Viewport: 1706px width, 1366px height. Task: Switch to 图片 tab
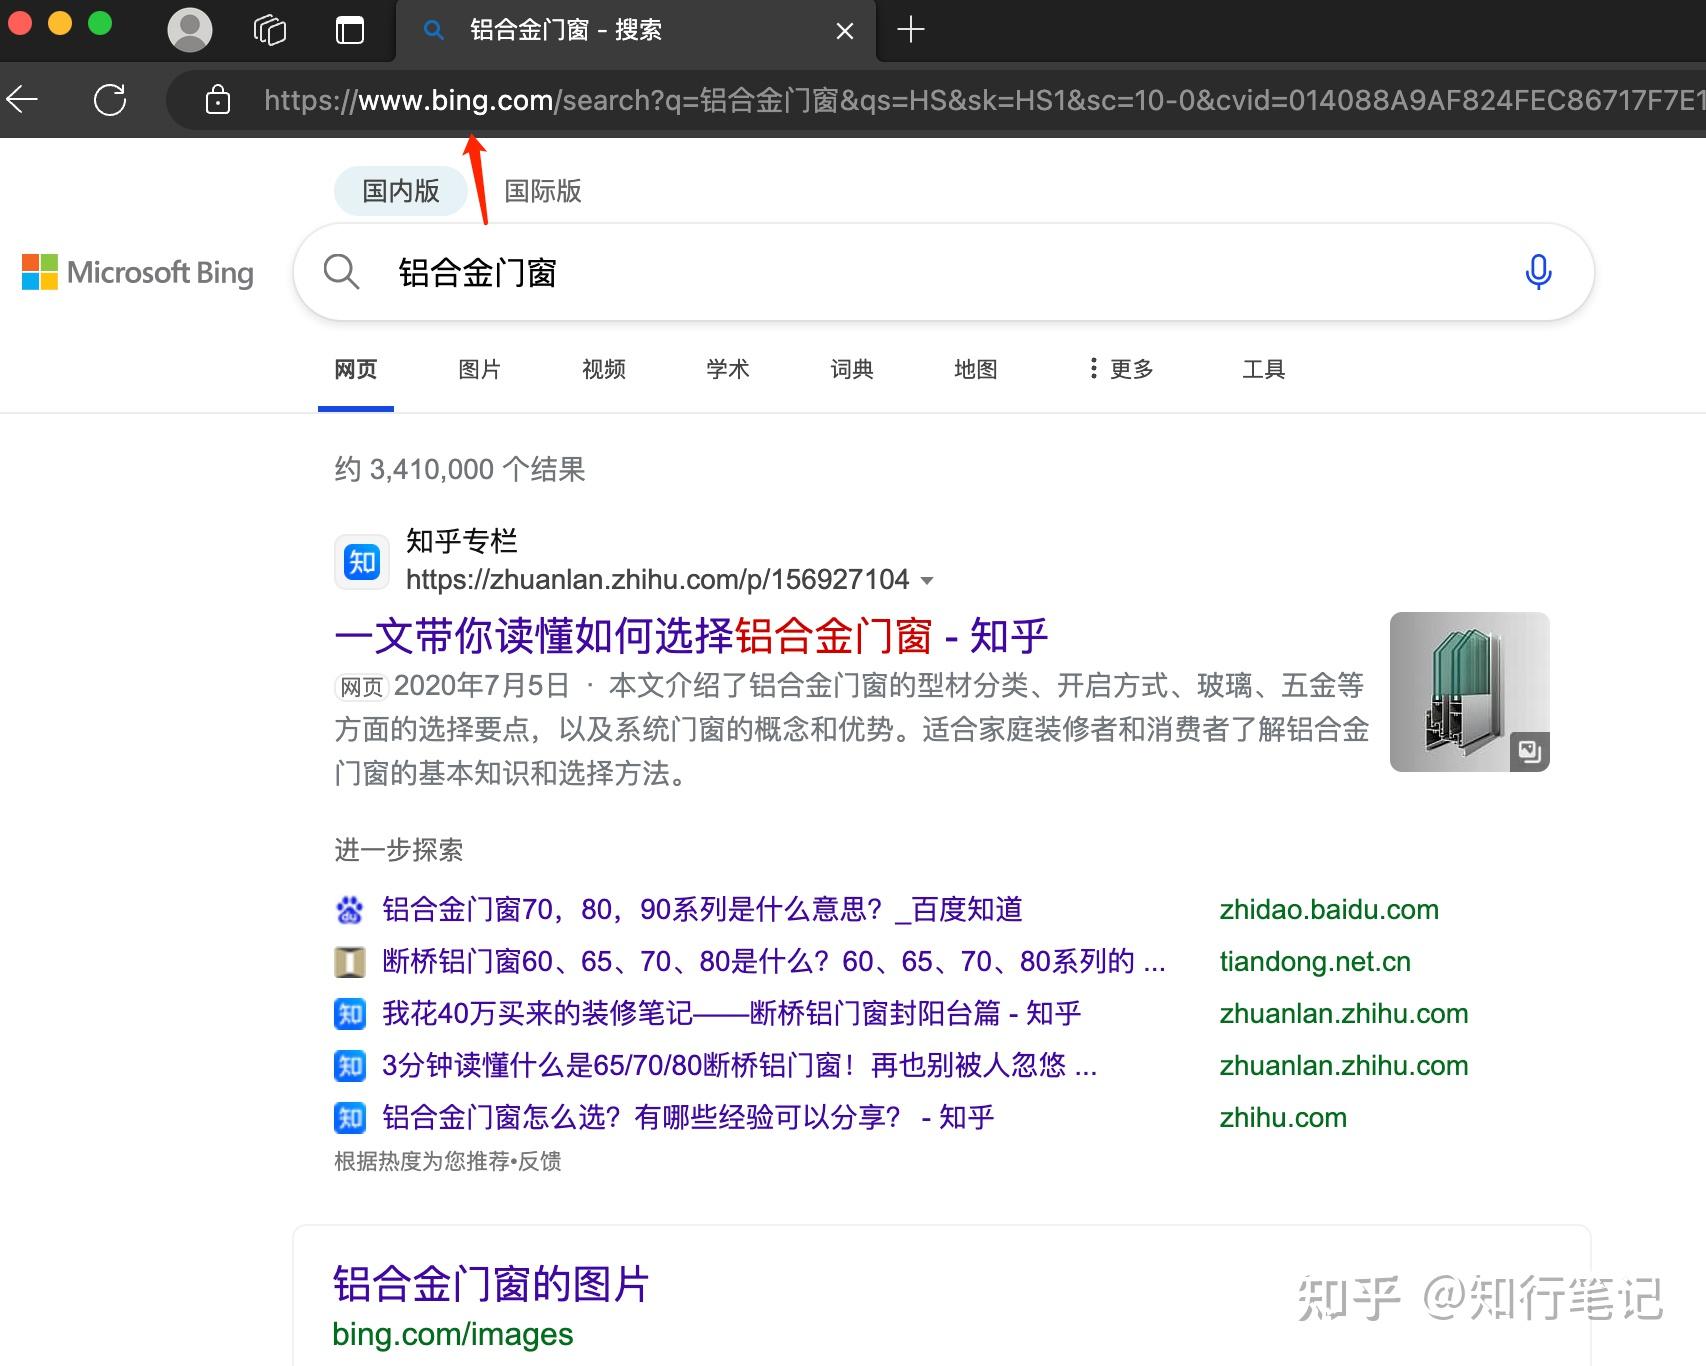click(x=480, y=369)
